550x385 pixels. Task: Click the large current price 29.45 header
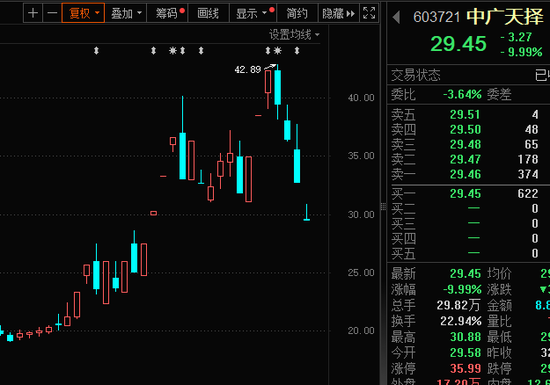coord(458,44)
